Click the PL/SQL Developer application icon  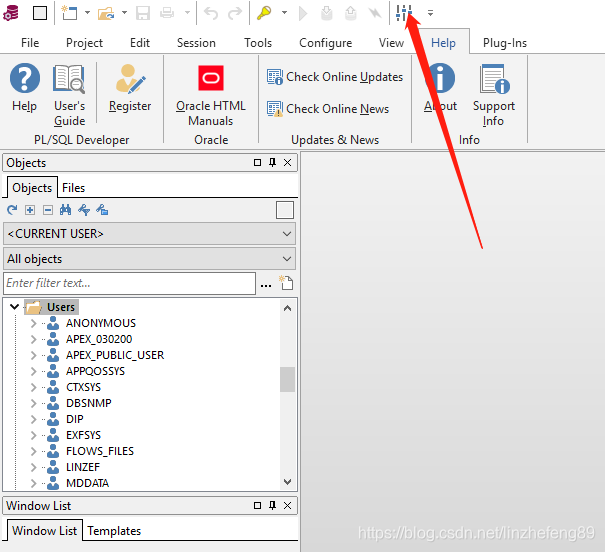pos(10,13)
